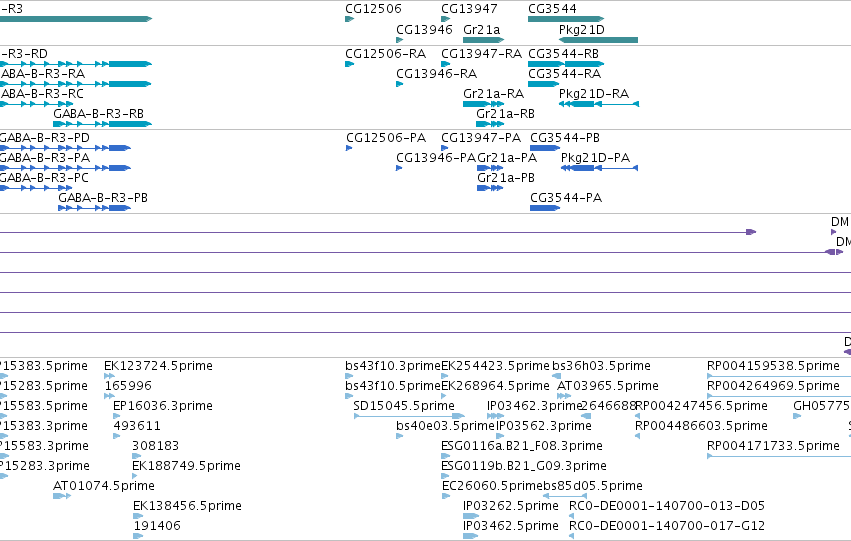
Task: Click transcript CG3544-RB label
Action: (x=563, y=54)
